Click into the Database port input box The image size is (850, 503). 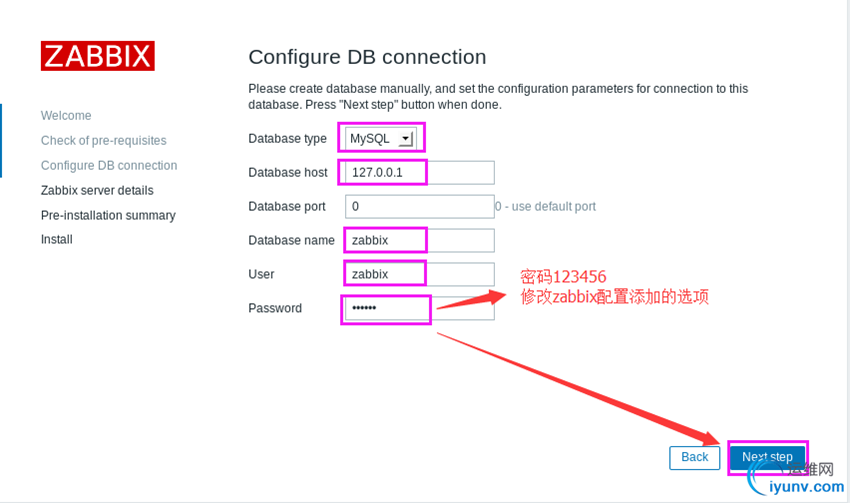pyautogui.click(x=420, y=207)
